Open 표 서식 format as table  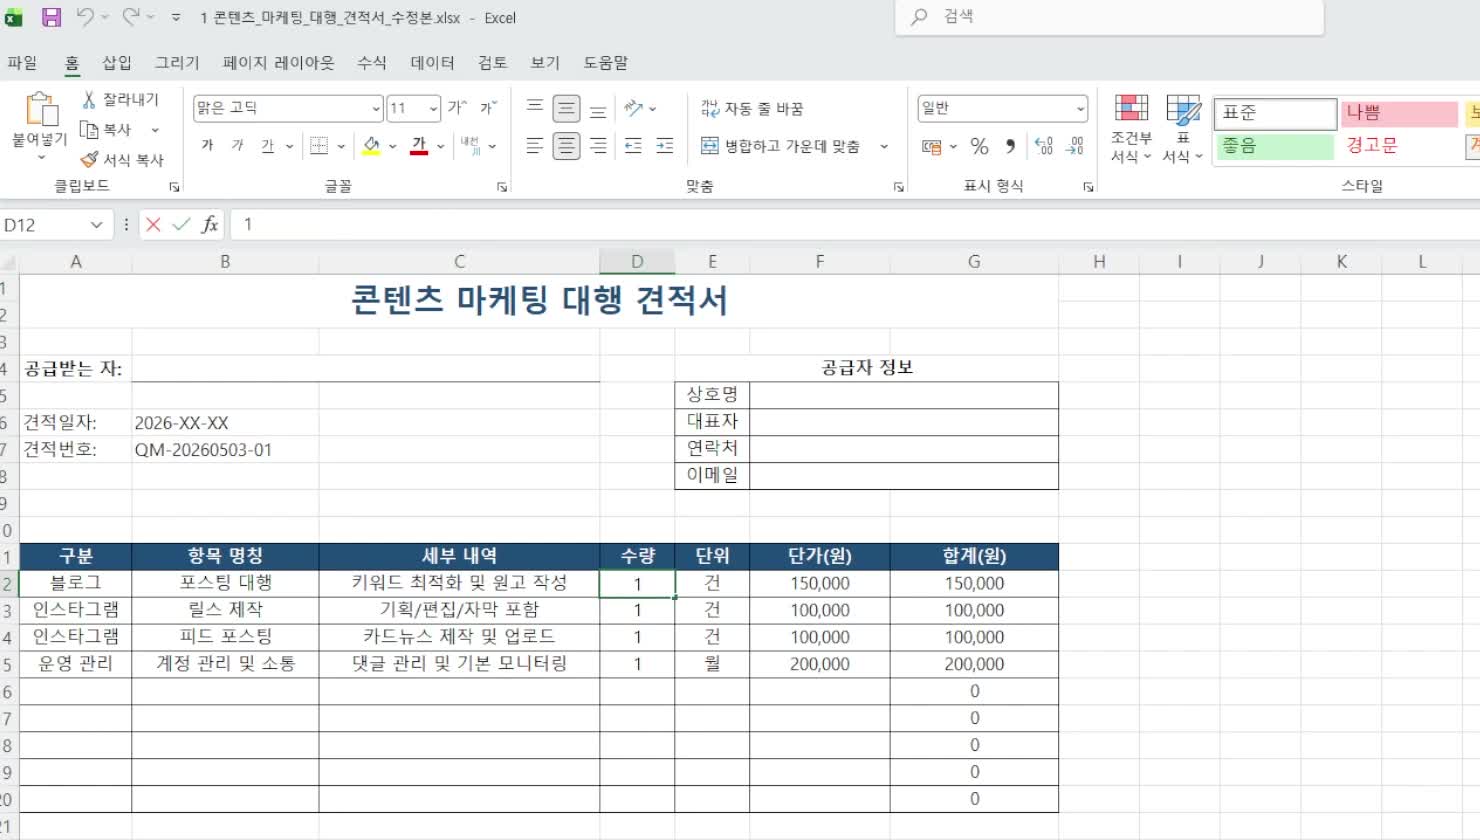tap(1183, 129)
